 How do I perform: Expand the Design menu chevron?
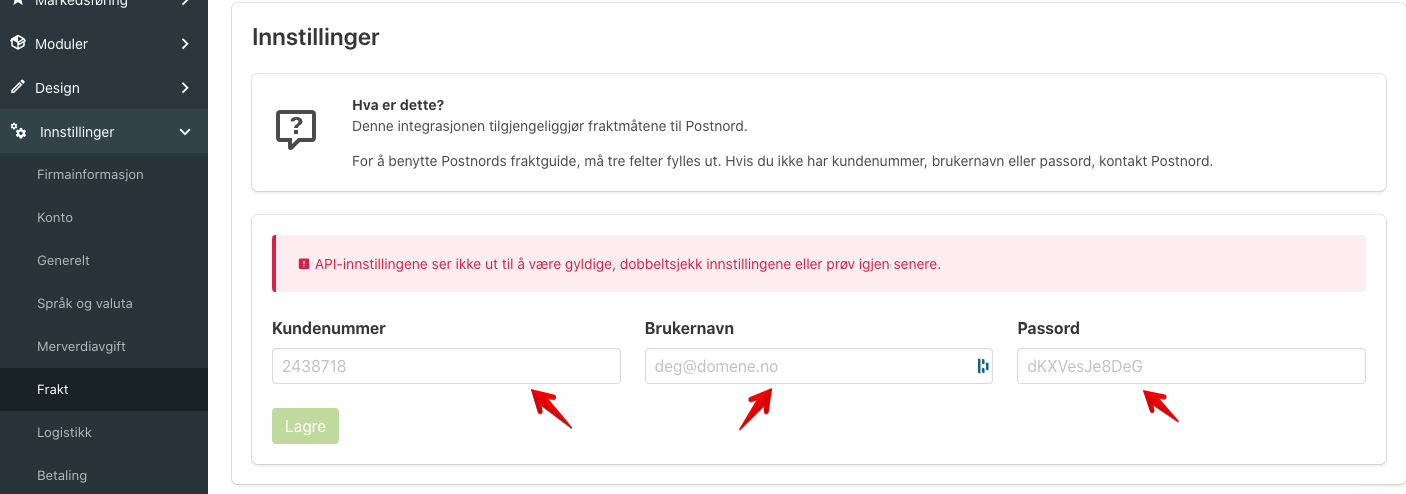(x=185, y=88)
